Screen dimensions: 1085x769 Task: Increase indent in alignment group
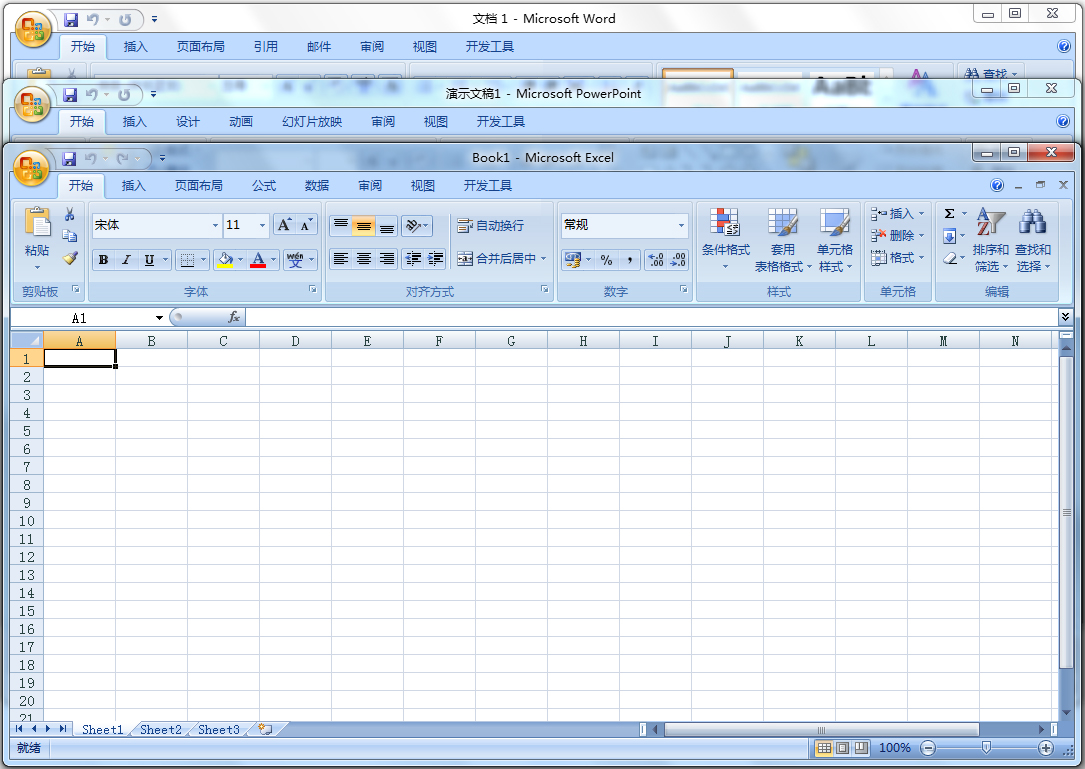[435, 259]
